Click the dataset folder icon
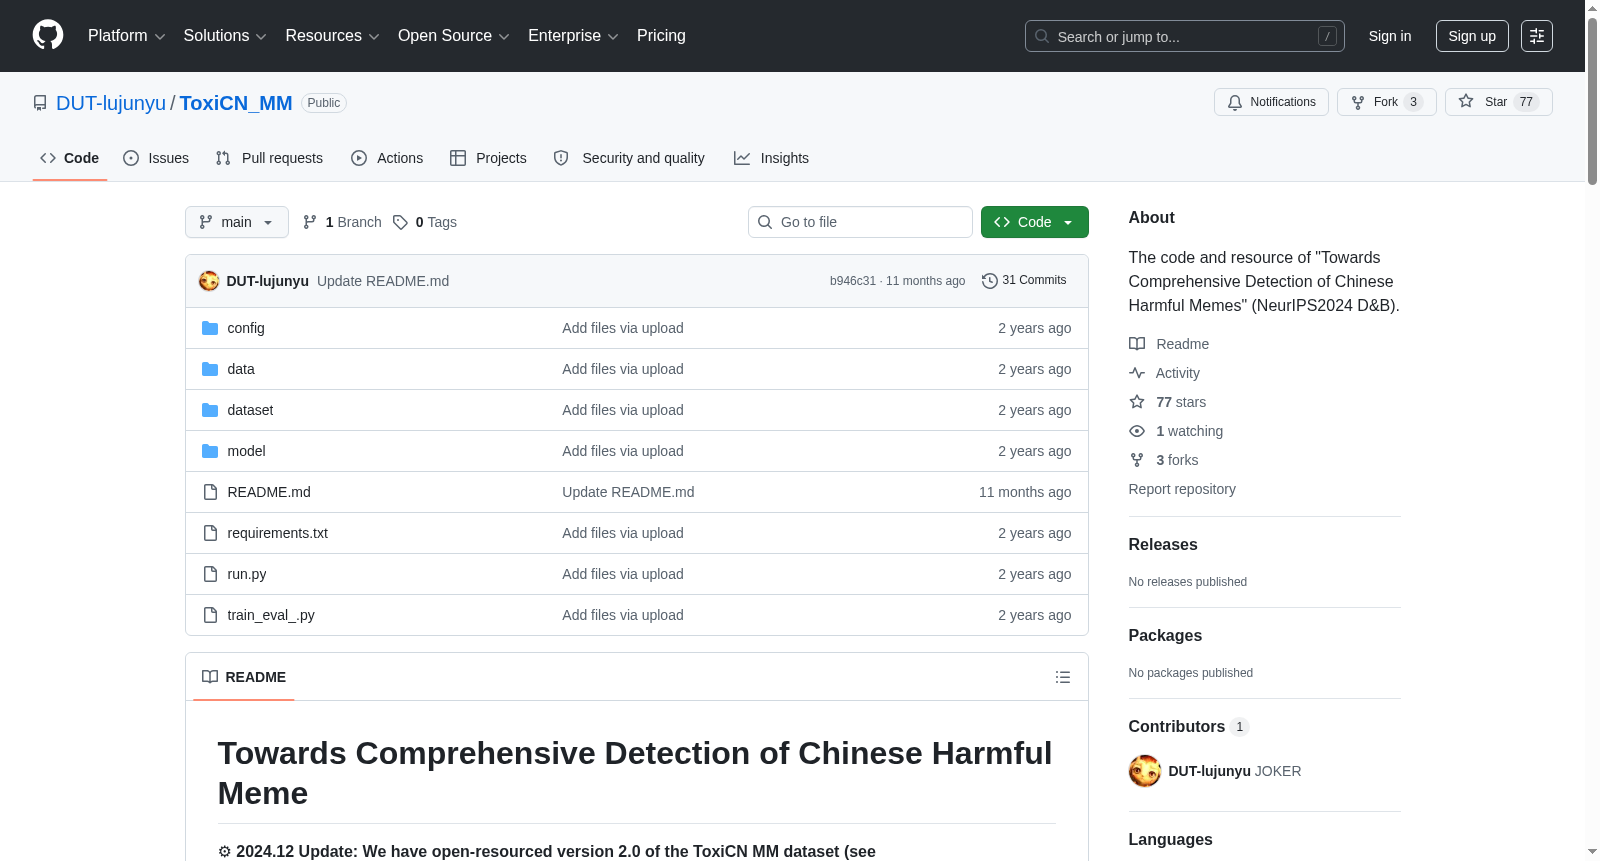The width and height of the screenshot is (1600, 861). pos(210,410)
